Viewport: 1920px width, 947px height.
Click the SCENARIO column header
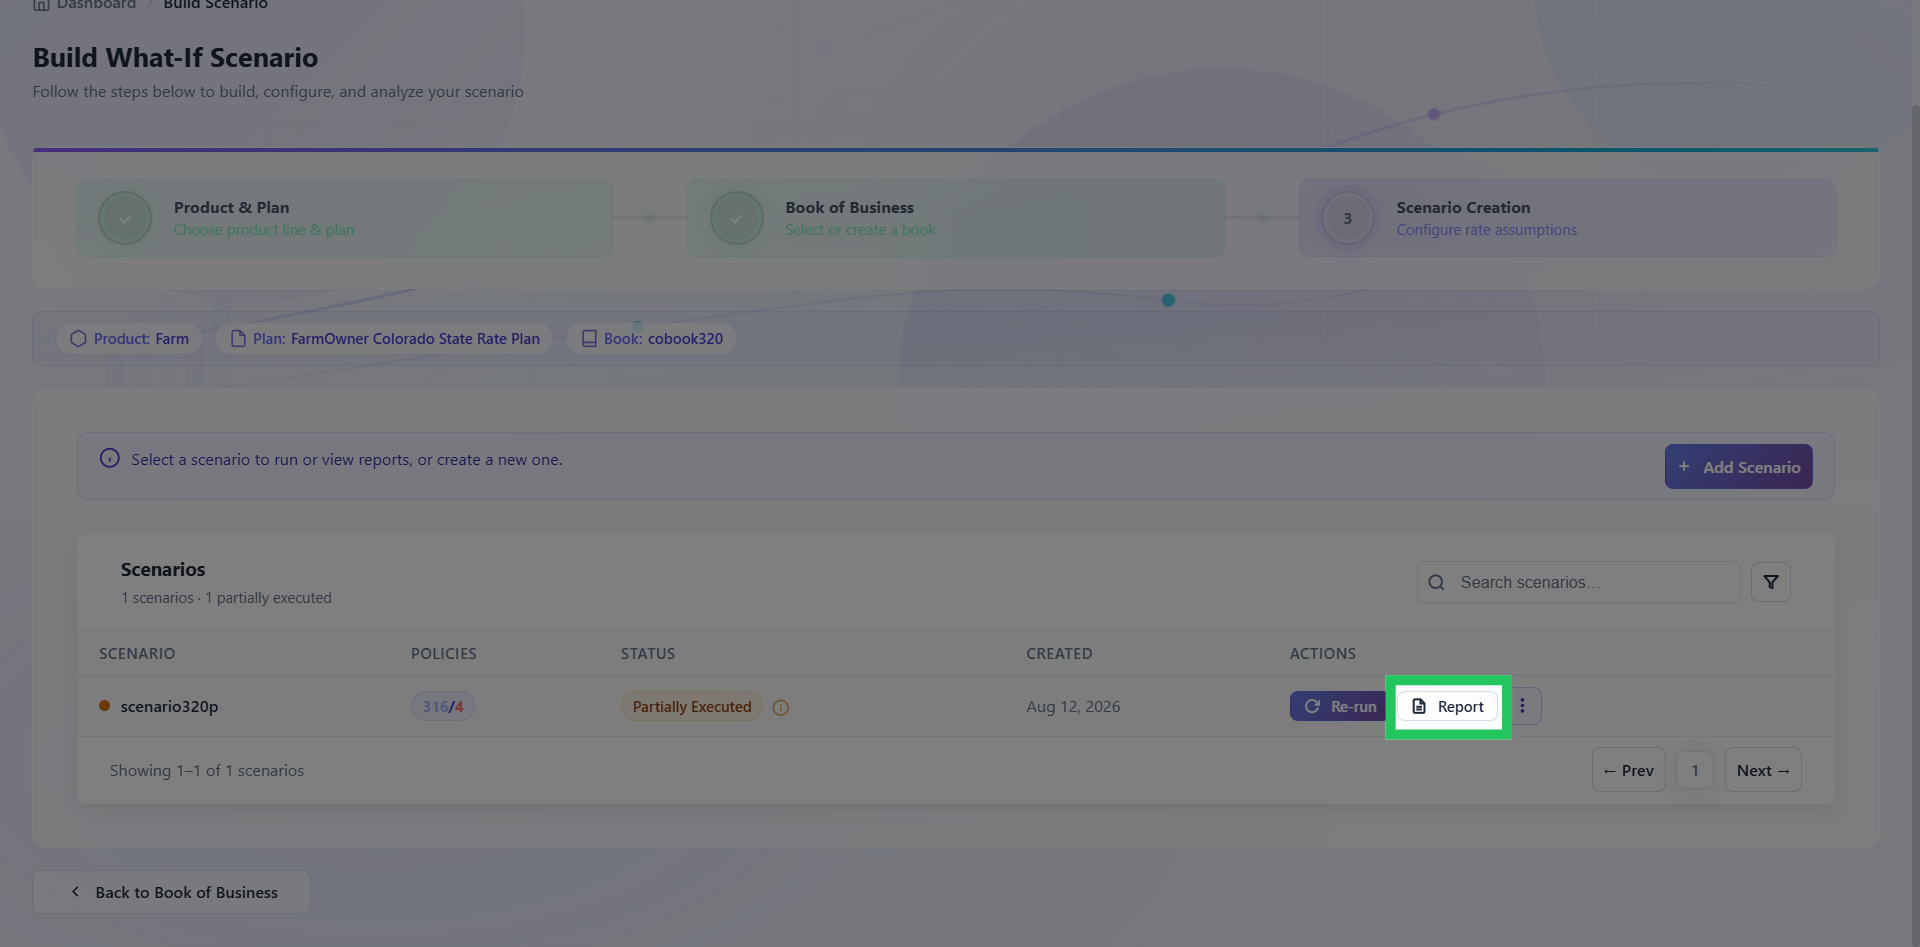point(137,654)
